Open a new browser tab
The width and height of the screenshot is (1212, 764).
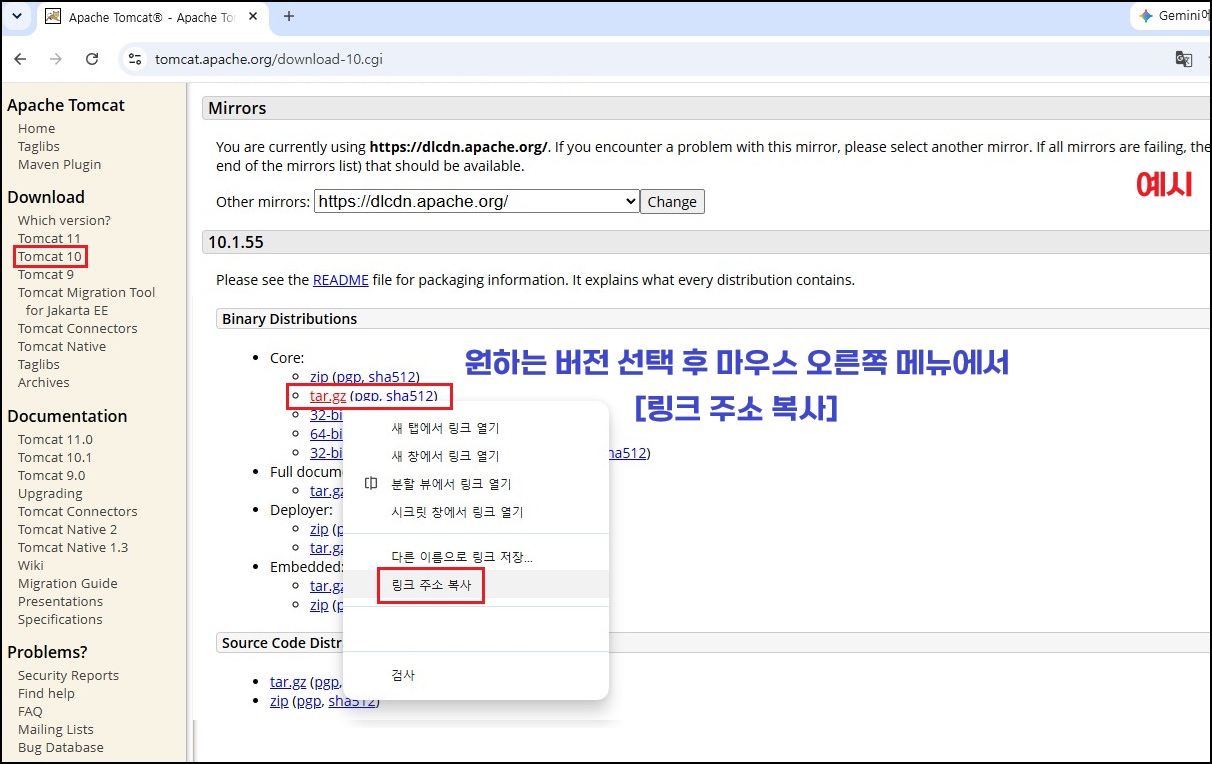click(x=289, y=16)
